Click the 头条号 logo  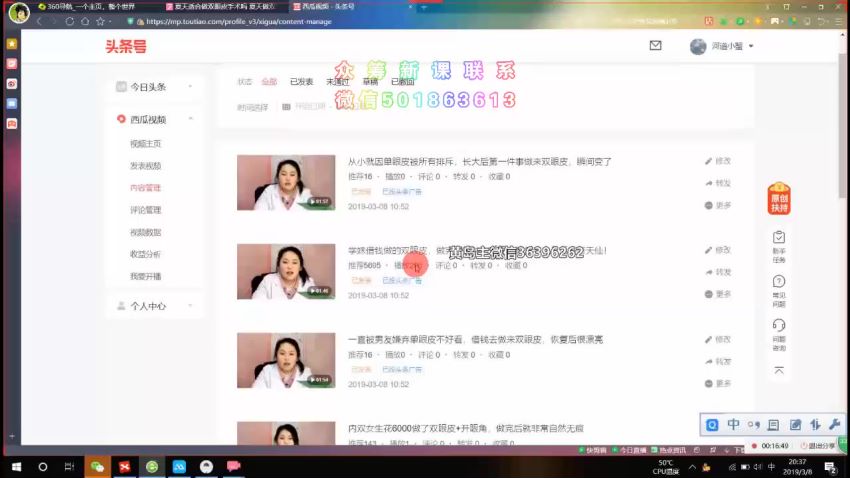pos(126,47)
